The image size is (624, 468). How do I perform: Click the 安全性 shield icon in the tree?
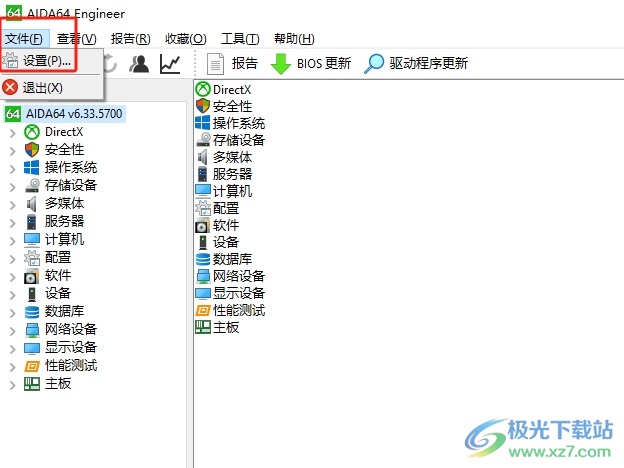pos(32,150)
